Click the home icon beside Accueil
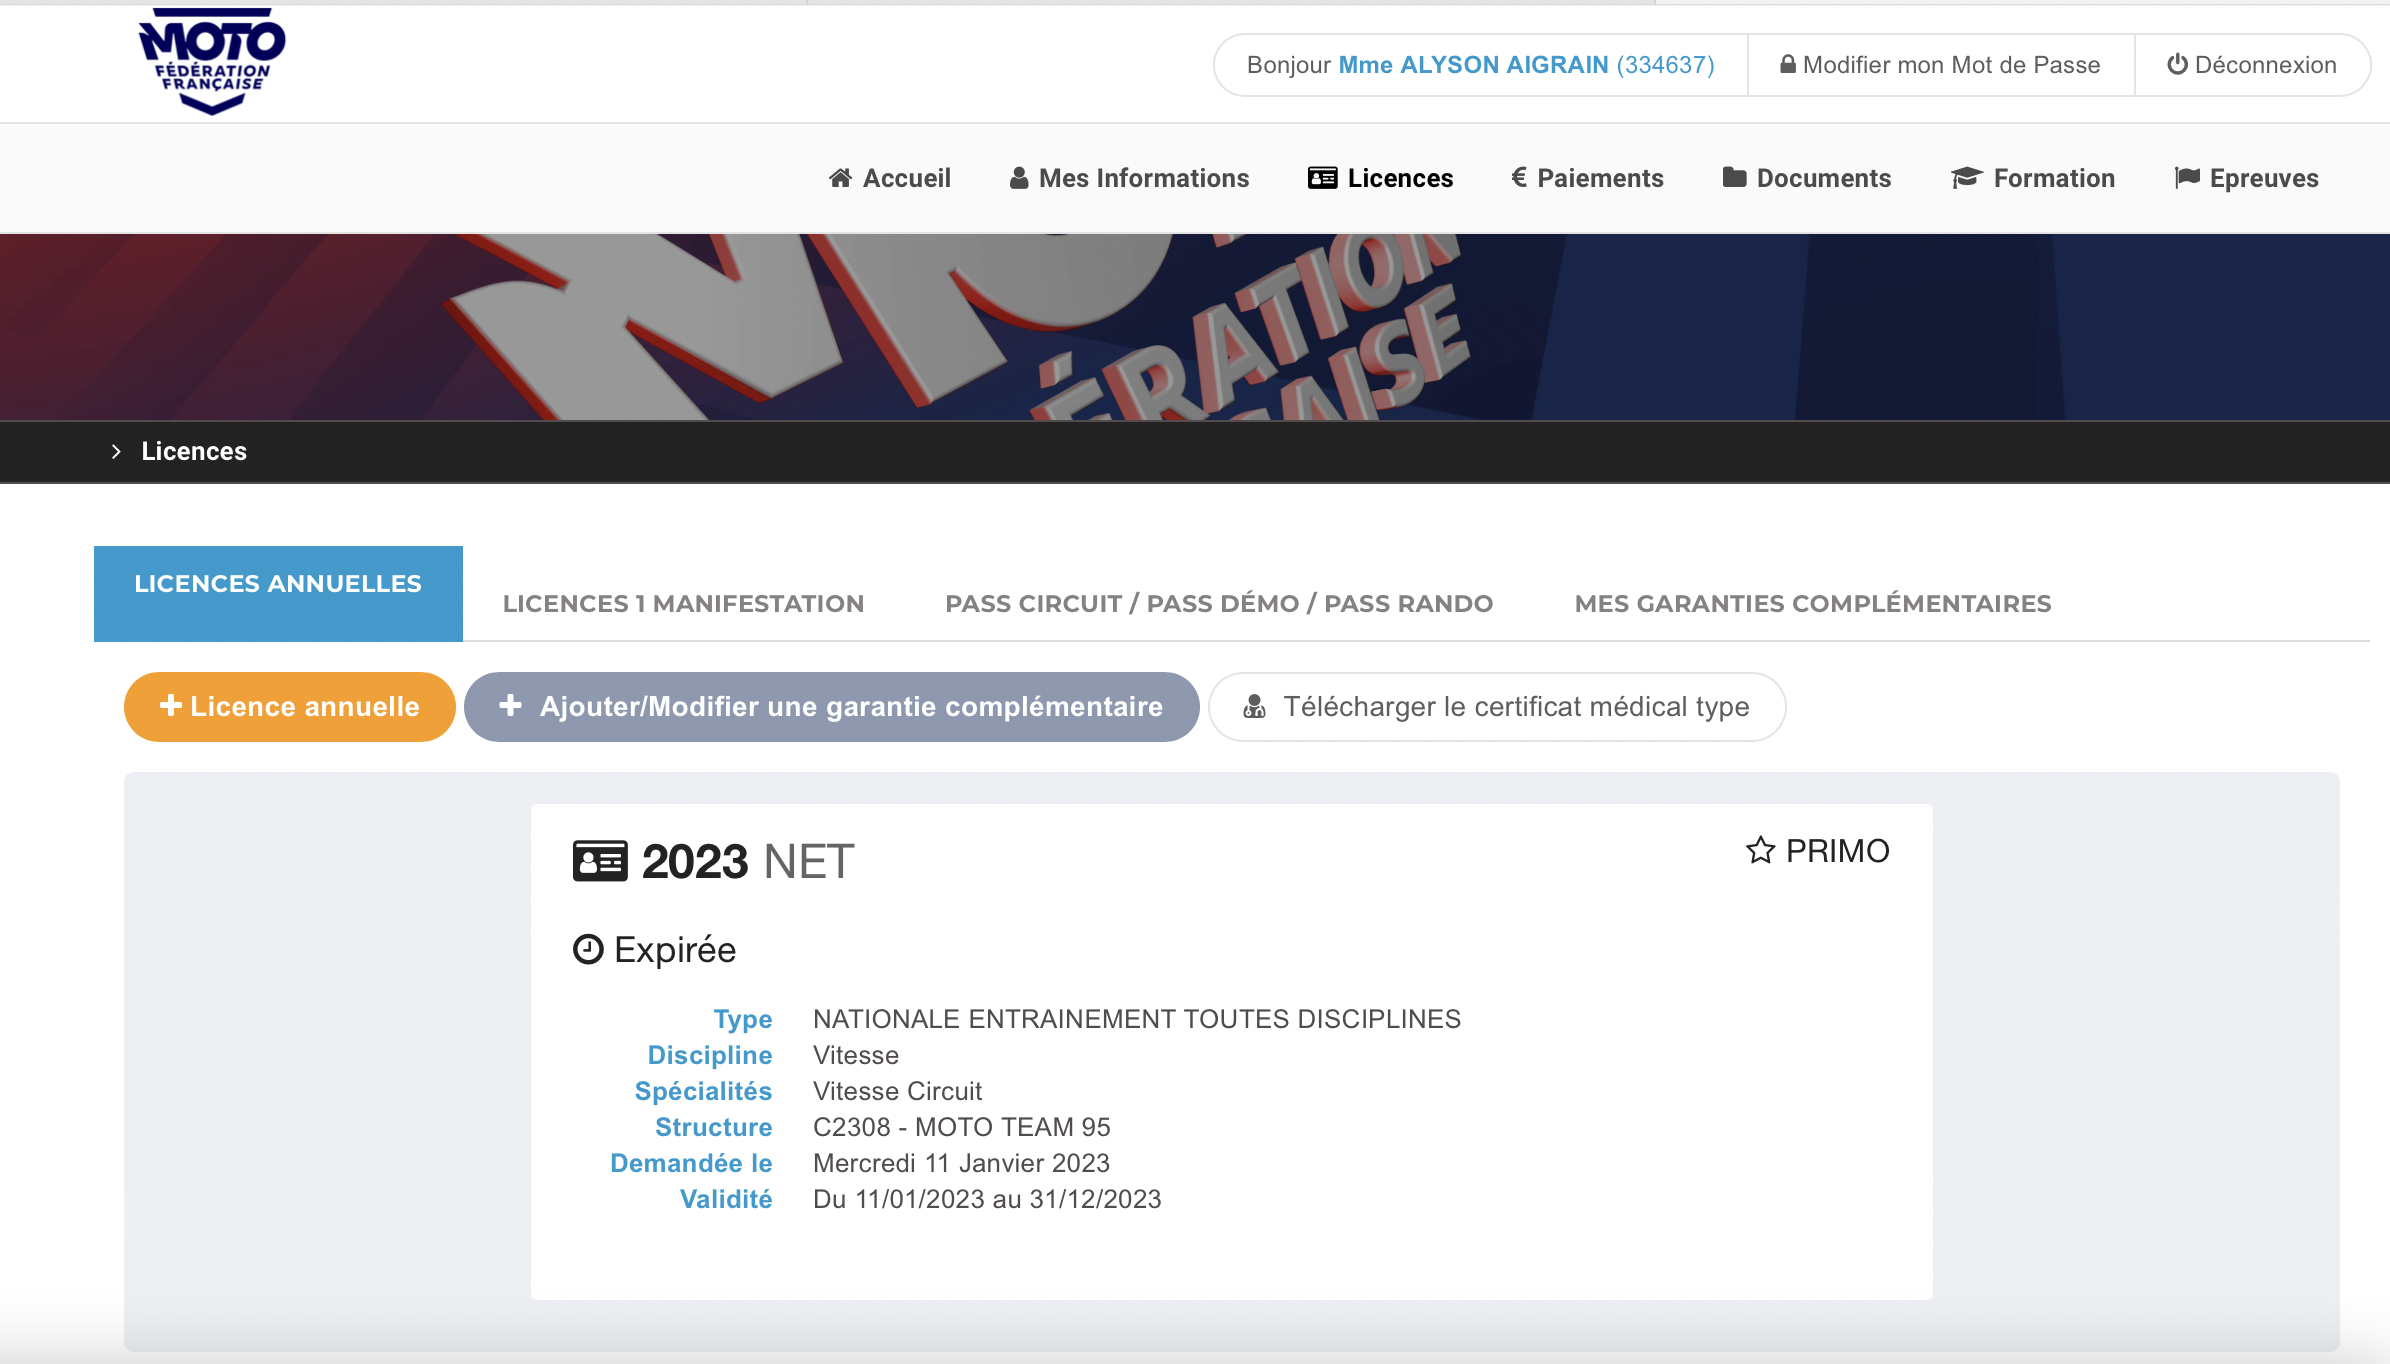Image resolution: width=2390 pixels, height=1364 pixels. tap(840, 178)
